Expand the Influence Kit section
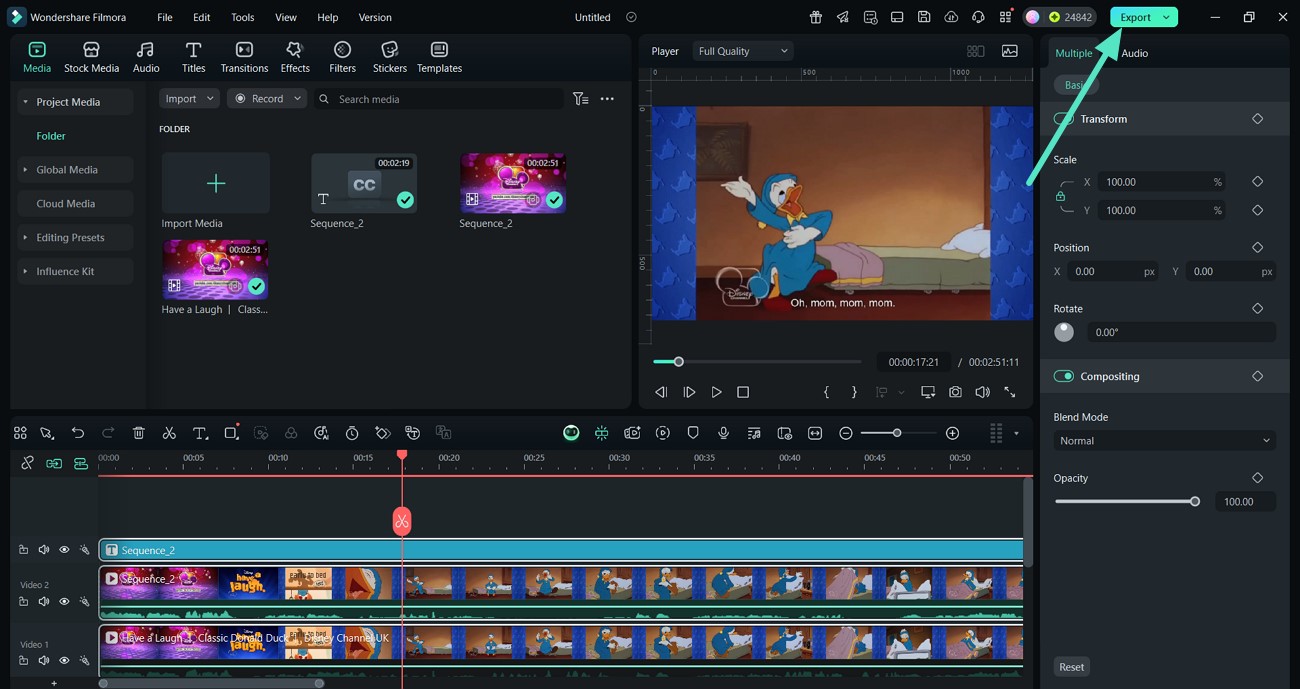The image size is (1300, 689). coord(25,272)
